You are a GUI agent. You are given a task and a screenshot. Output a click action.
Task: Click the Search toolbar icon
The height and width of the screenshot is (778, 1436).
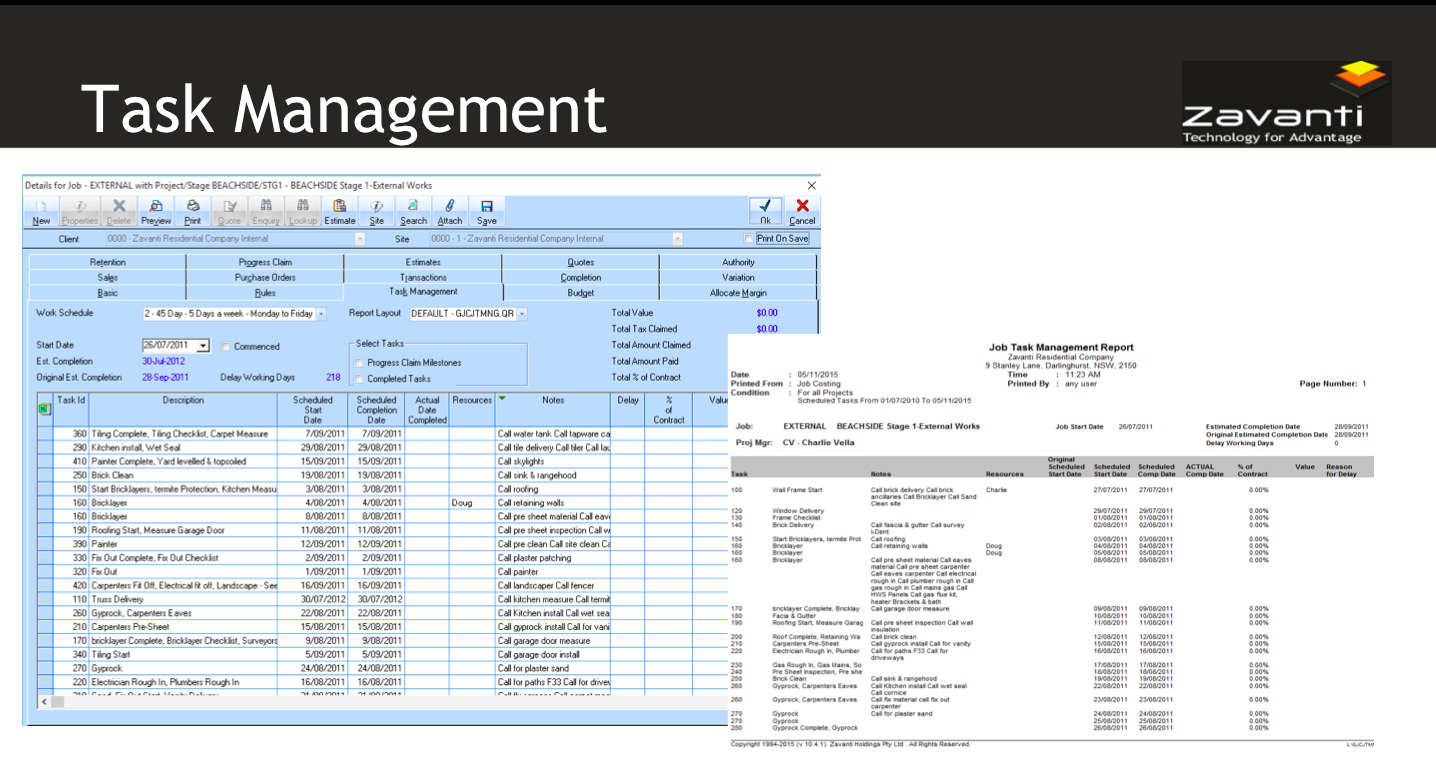click(x=413, y=211)
